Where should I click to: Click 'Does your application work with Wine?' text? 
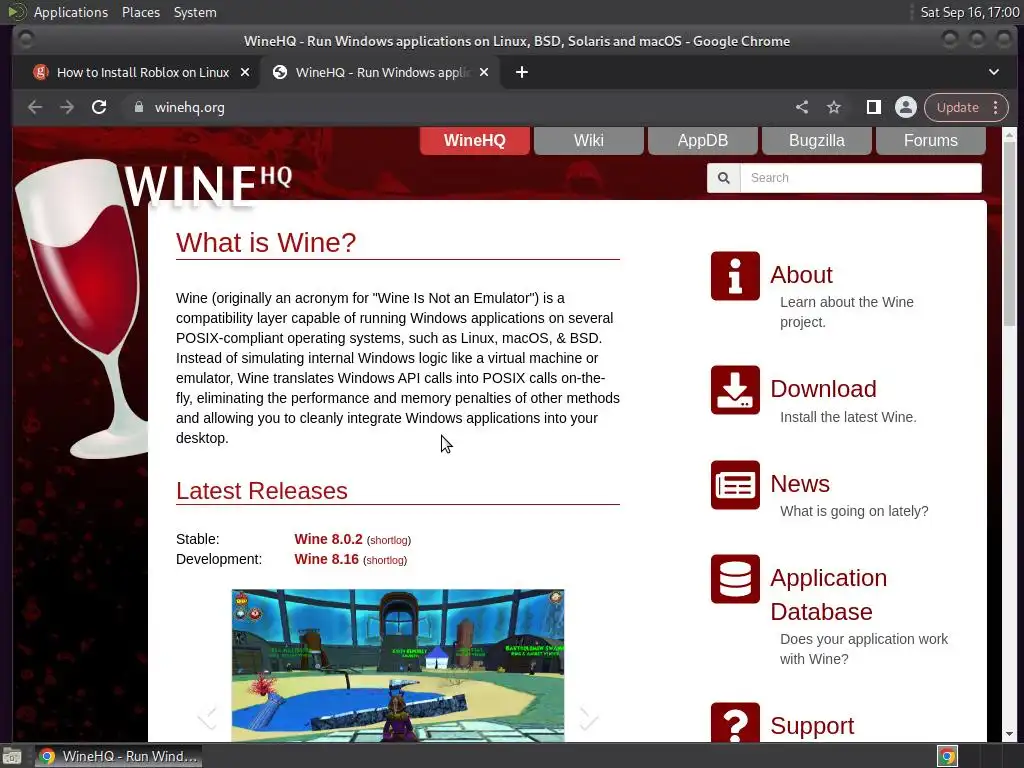point(863,649)
